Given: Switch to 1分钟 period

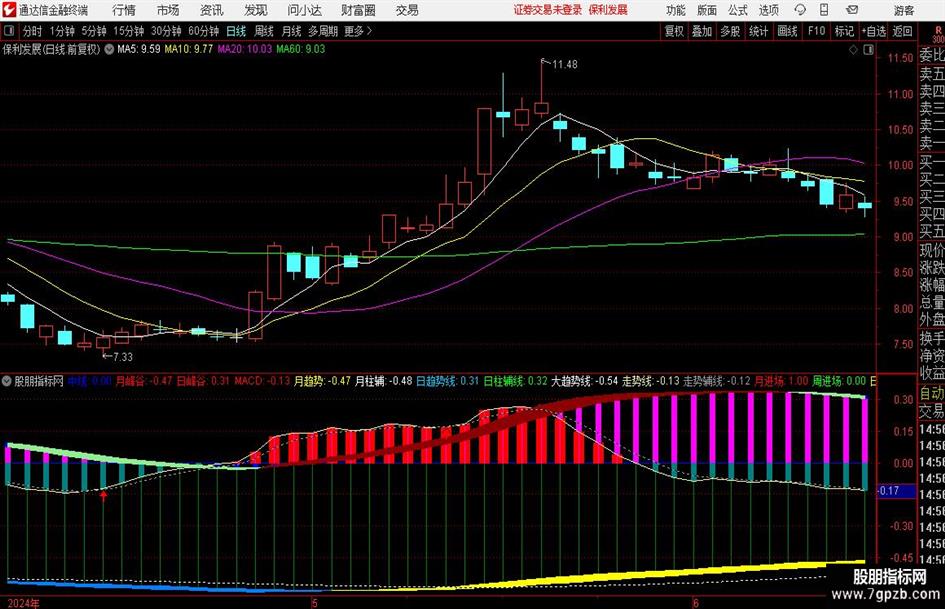Looking at the screenshot, I should coord(62,31).
